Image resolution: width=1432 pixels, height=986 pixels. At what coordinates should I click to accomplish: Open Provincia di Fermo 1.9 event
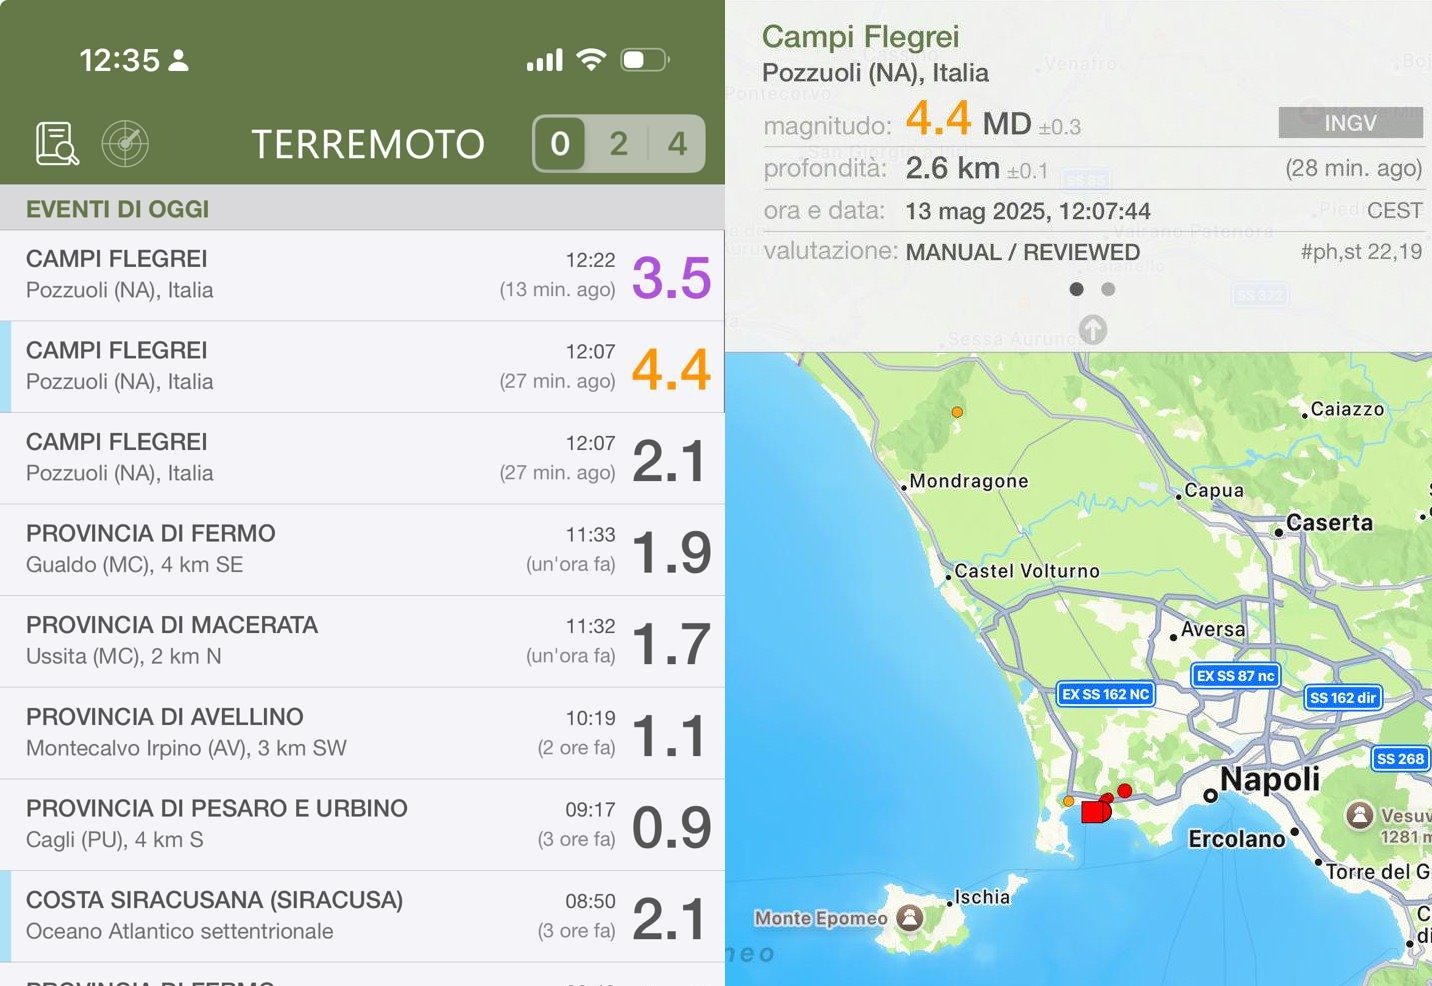(362, 550)
